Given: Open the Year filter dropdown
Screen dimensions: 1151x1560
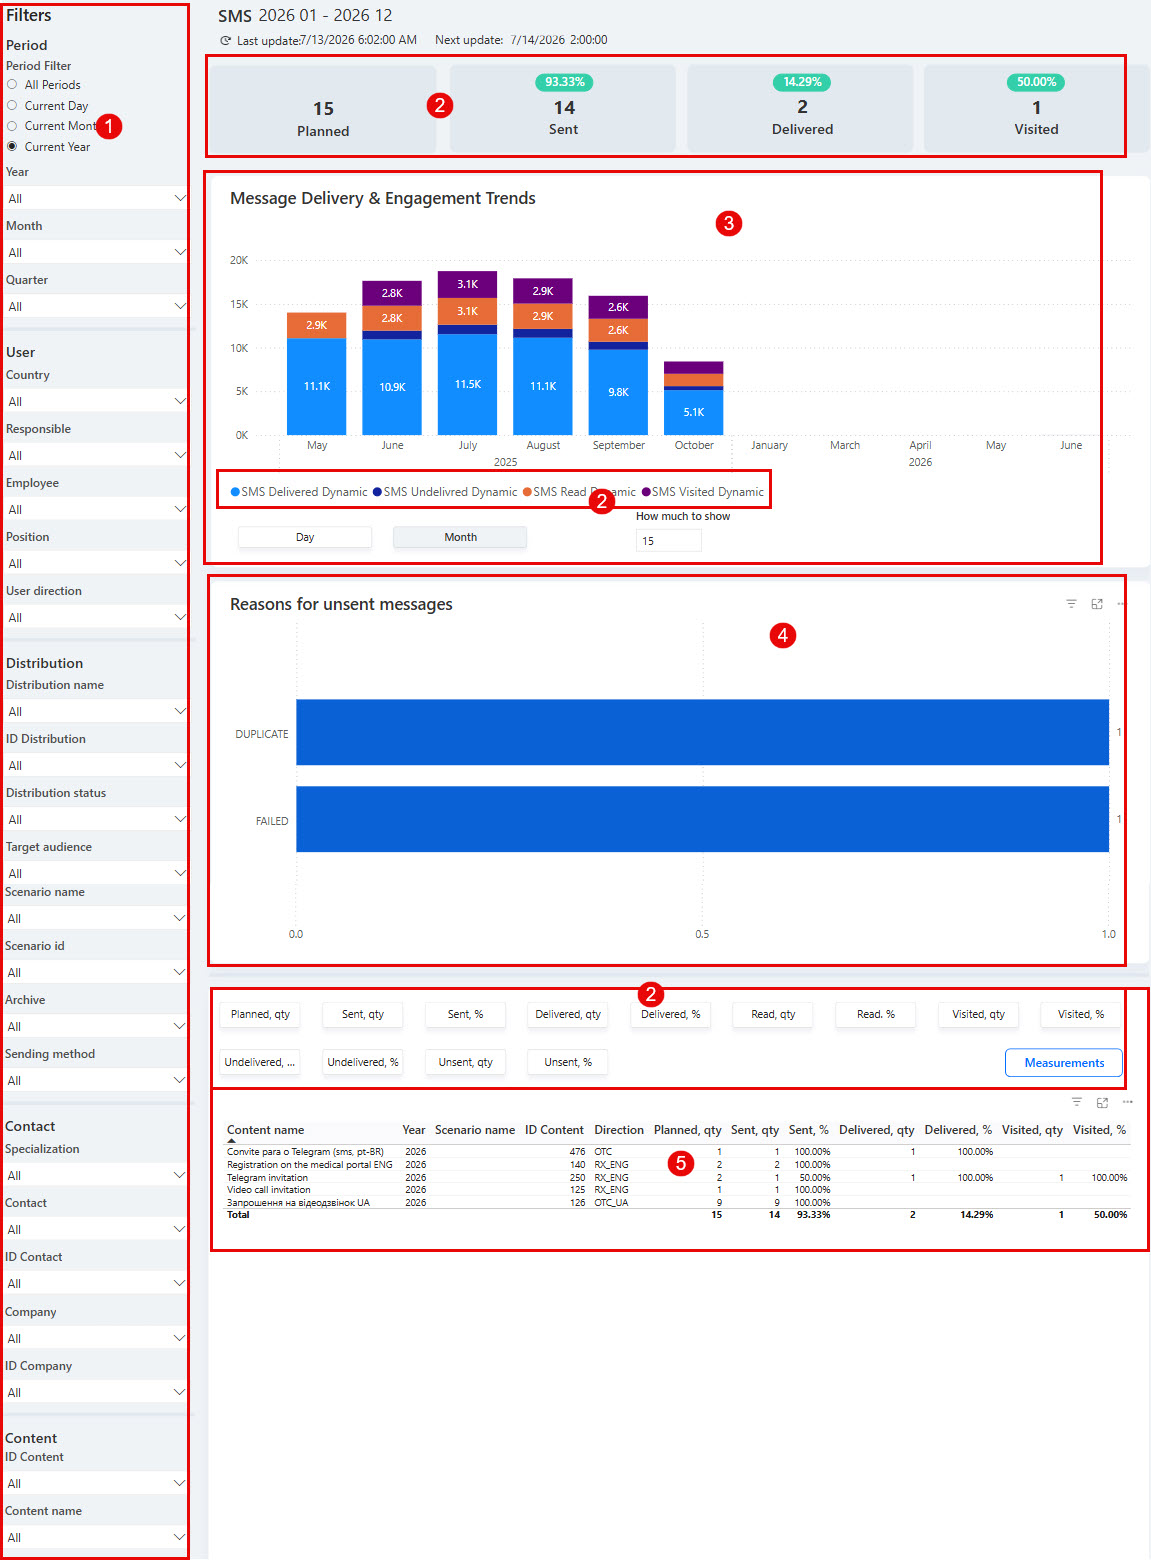Looking at the screenshot, I should (x=95, y=198).
